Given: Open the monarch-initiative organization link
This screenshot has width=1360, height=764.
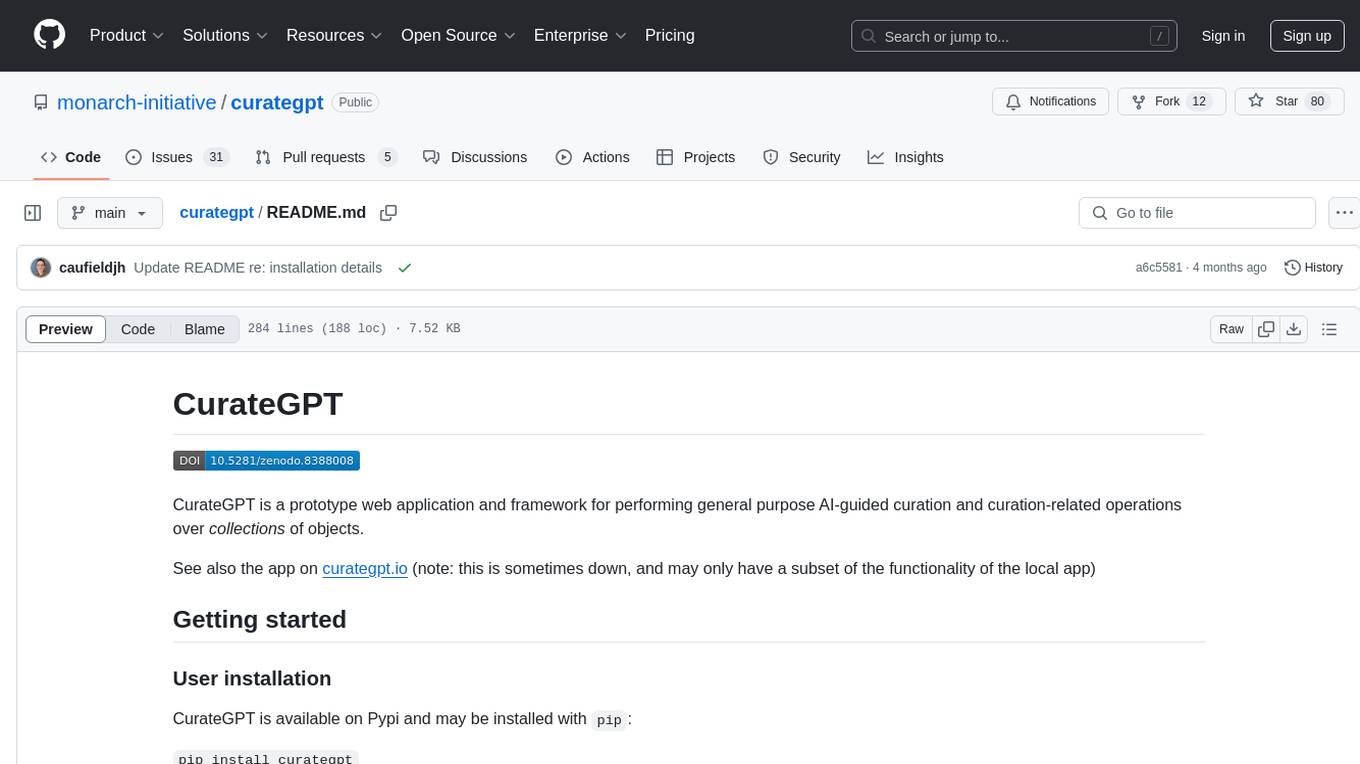Looking at the screenshot, I should (137, 102).
